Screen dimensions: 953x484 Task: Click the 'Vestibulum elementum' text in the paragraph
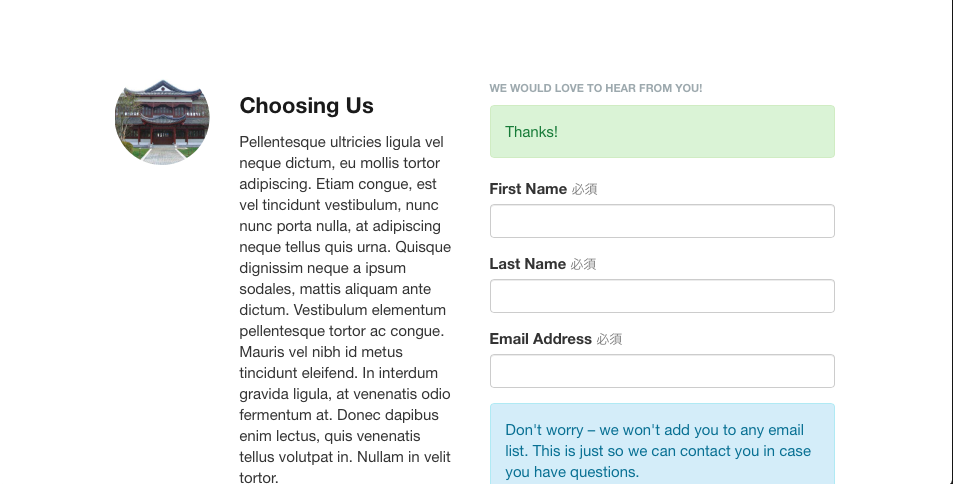[370, 310]
